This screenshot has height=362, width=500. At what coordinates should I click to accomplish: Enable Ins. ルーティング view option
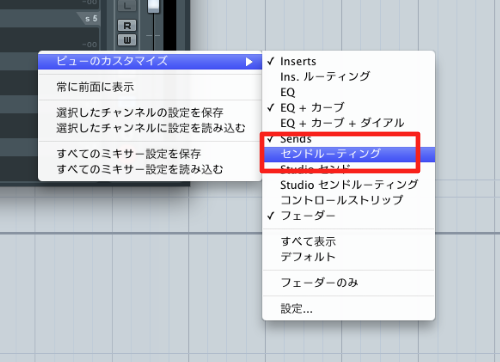coord(349,77)
